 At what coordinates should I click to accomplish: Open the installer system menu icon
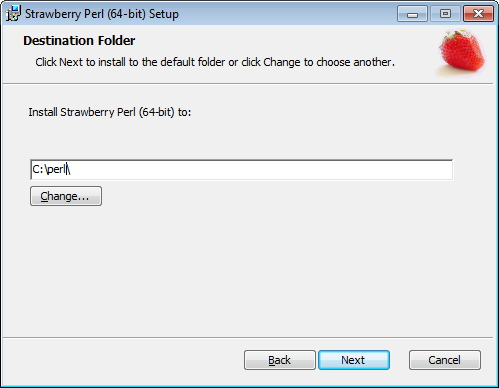pos(13,14)
